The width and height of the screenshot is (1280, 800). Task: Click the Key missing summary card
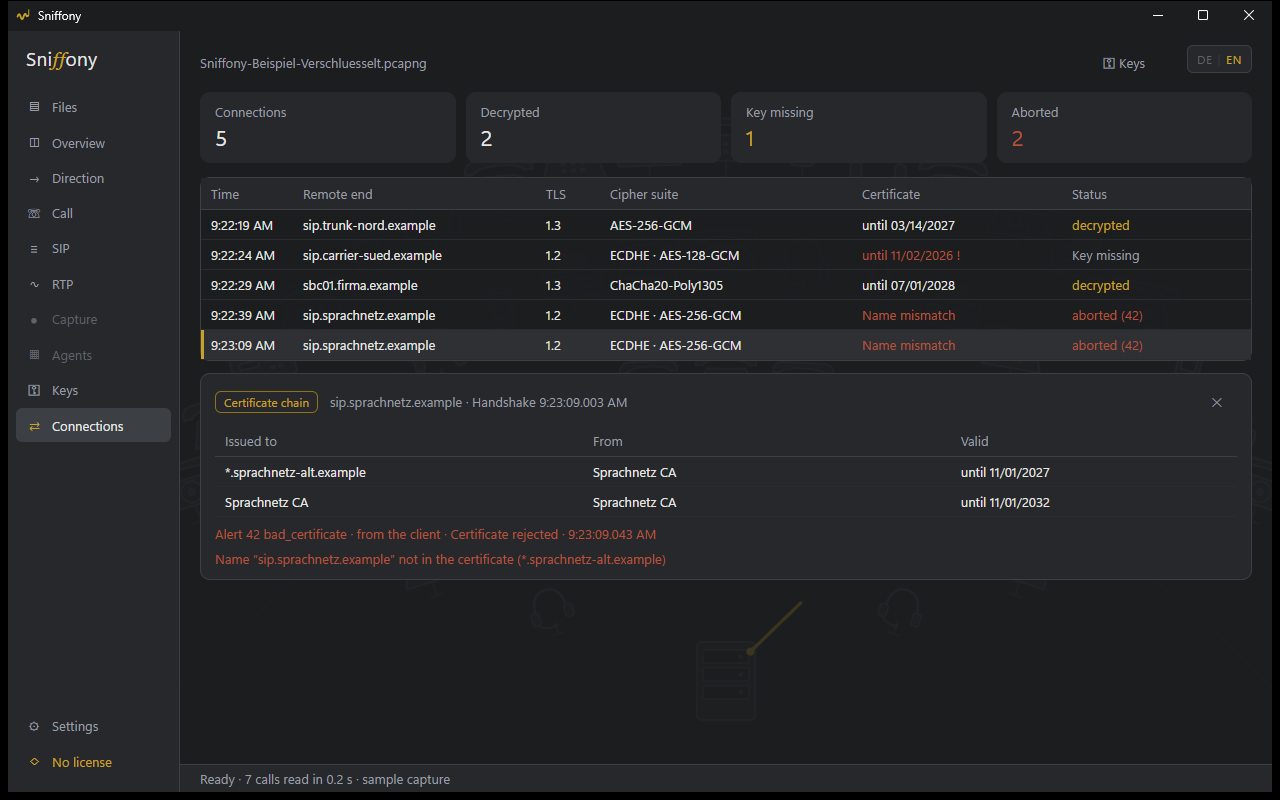(x=859, y=128)
